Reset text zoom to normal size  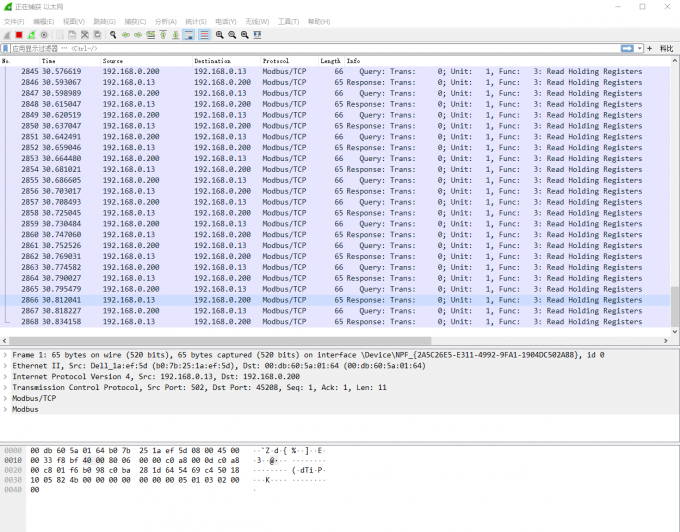click(x=245, y=35)
